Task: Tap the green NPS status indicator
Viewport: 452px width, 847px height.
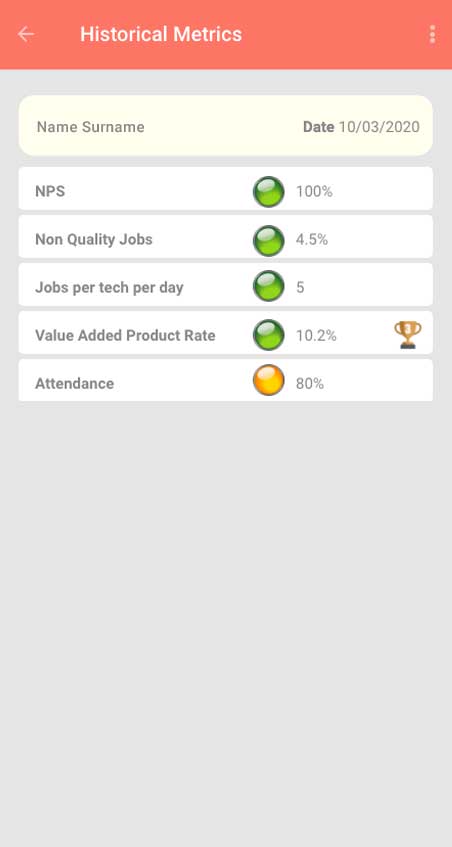Action: 268,191
